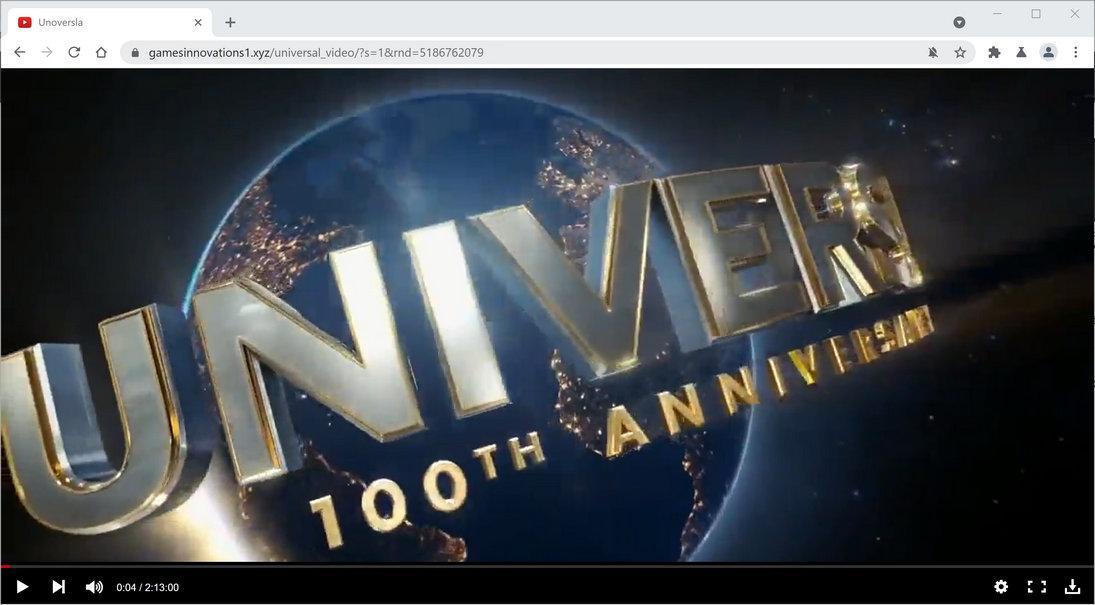Select the Unoversla tab
The image size is (1095, 605).
point(110,22)
